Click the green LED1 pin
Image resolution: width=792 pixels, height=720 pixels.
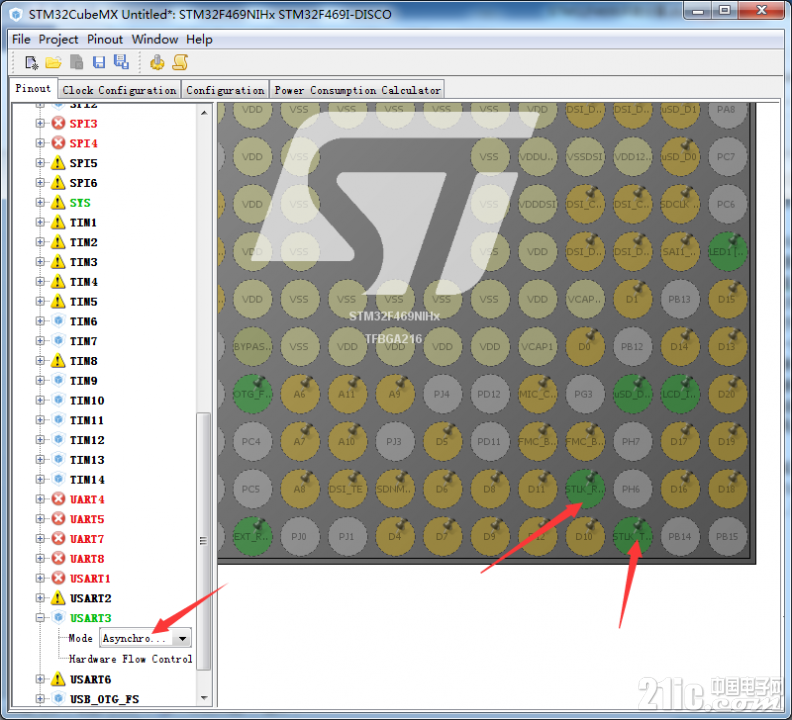click(727, 251)
